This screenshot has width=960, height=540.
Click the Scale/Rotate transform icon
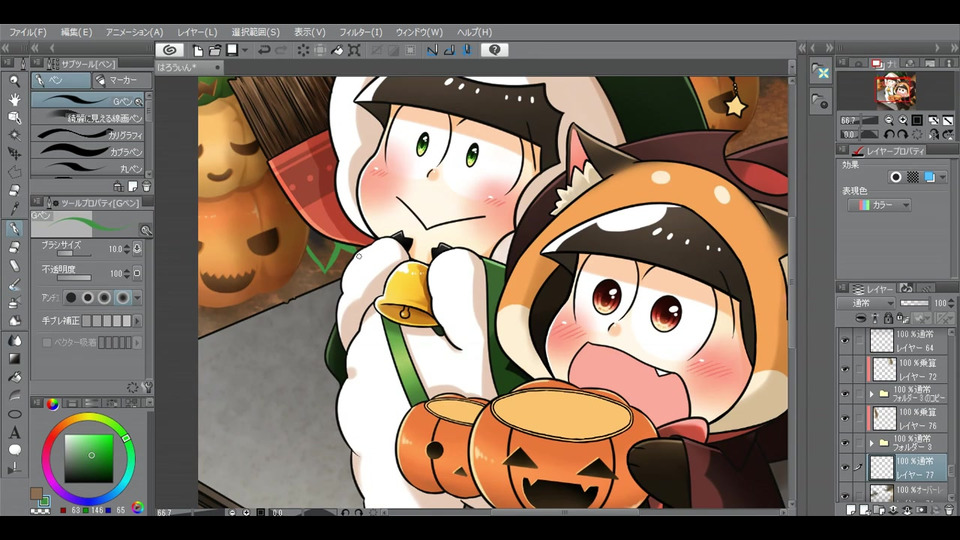(x=354, y=50)
